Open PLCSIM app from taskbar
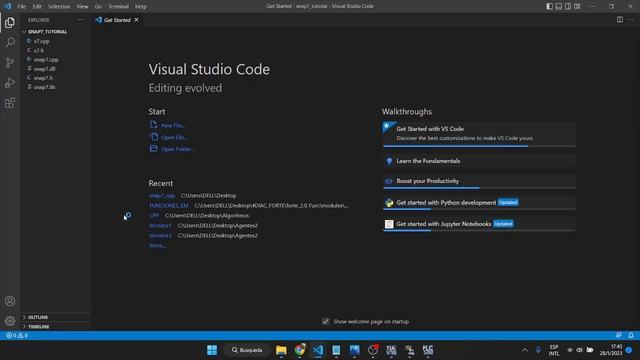 pos(428,350)
